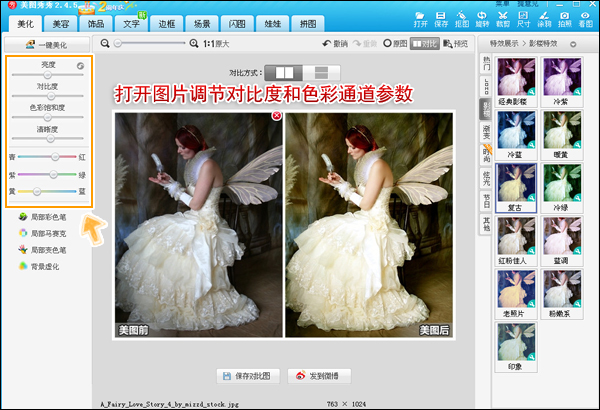Click the 撤销 (Undo) arrow icon
Screen dimensions: 600x410
point(334,44)
